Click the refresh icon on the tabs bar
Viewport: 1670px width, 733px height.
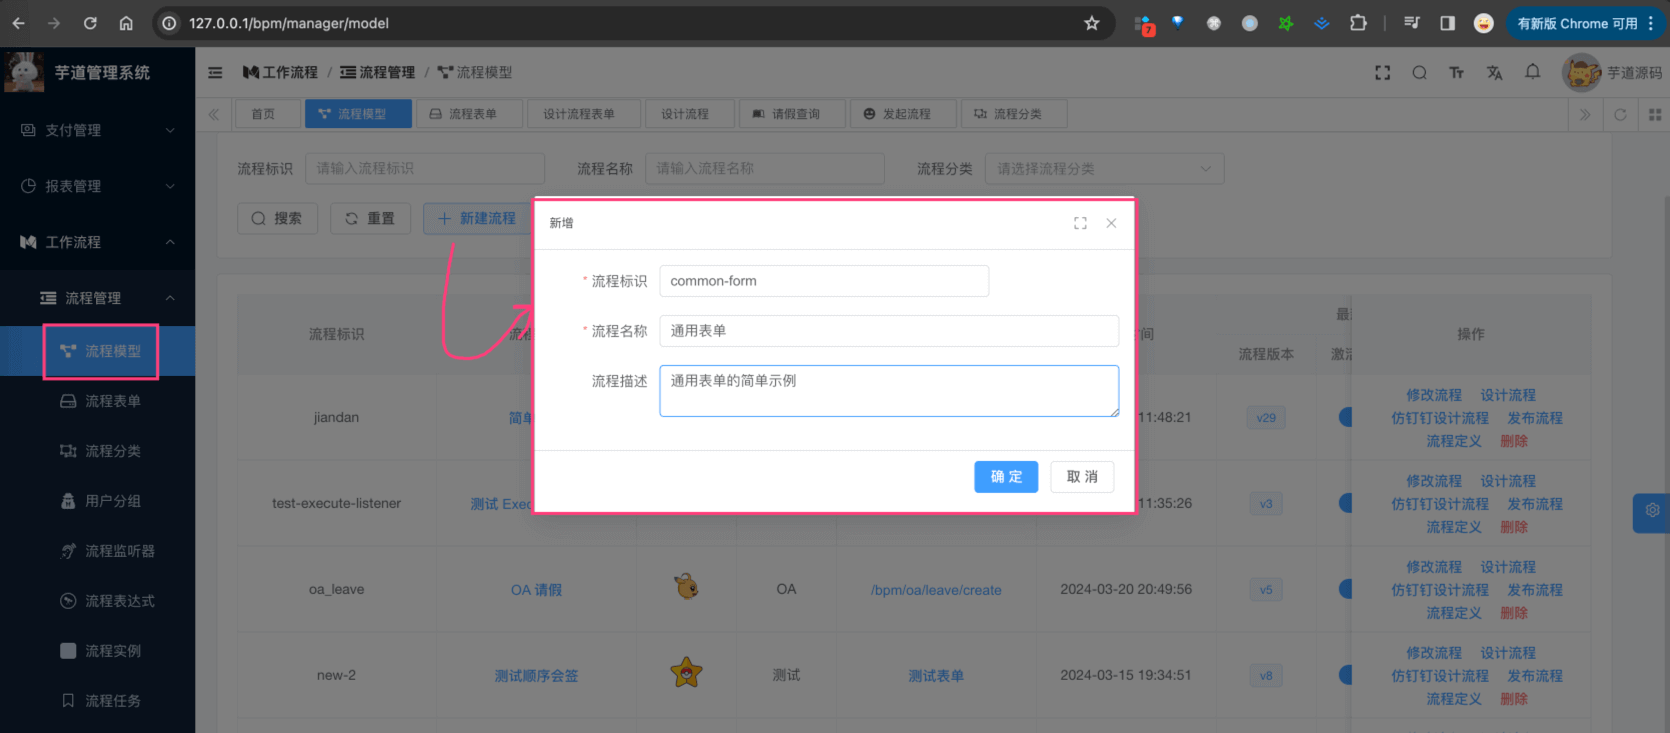pos(1620,114)
